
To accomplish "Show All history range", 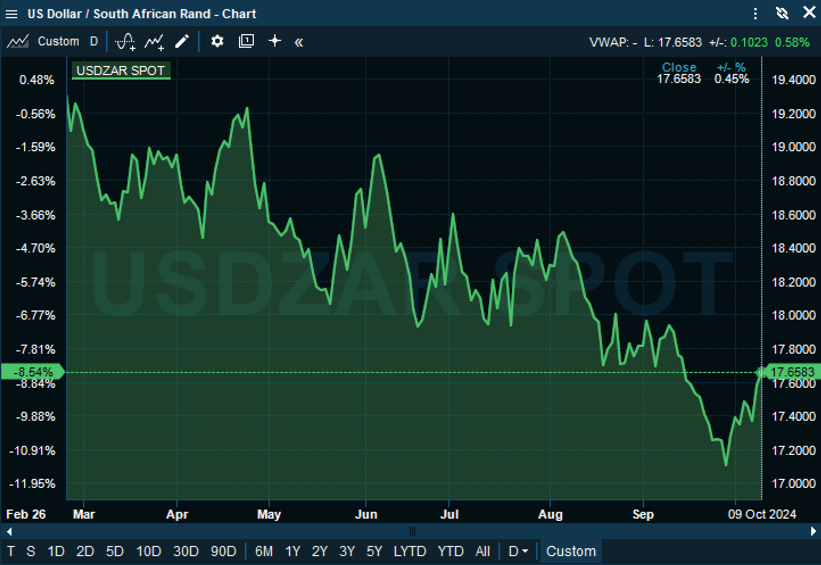I will [x=483, y=551].
